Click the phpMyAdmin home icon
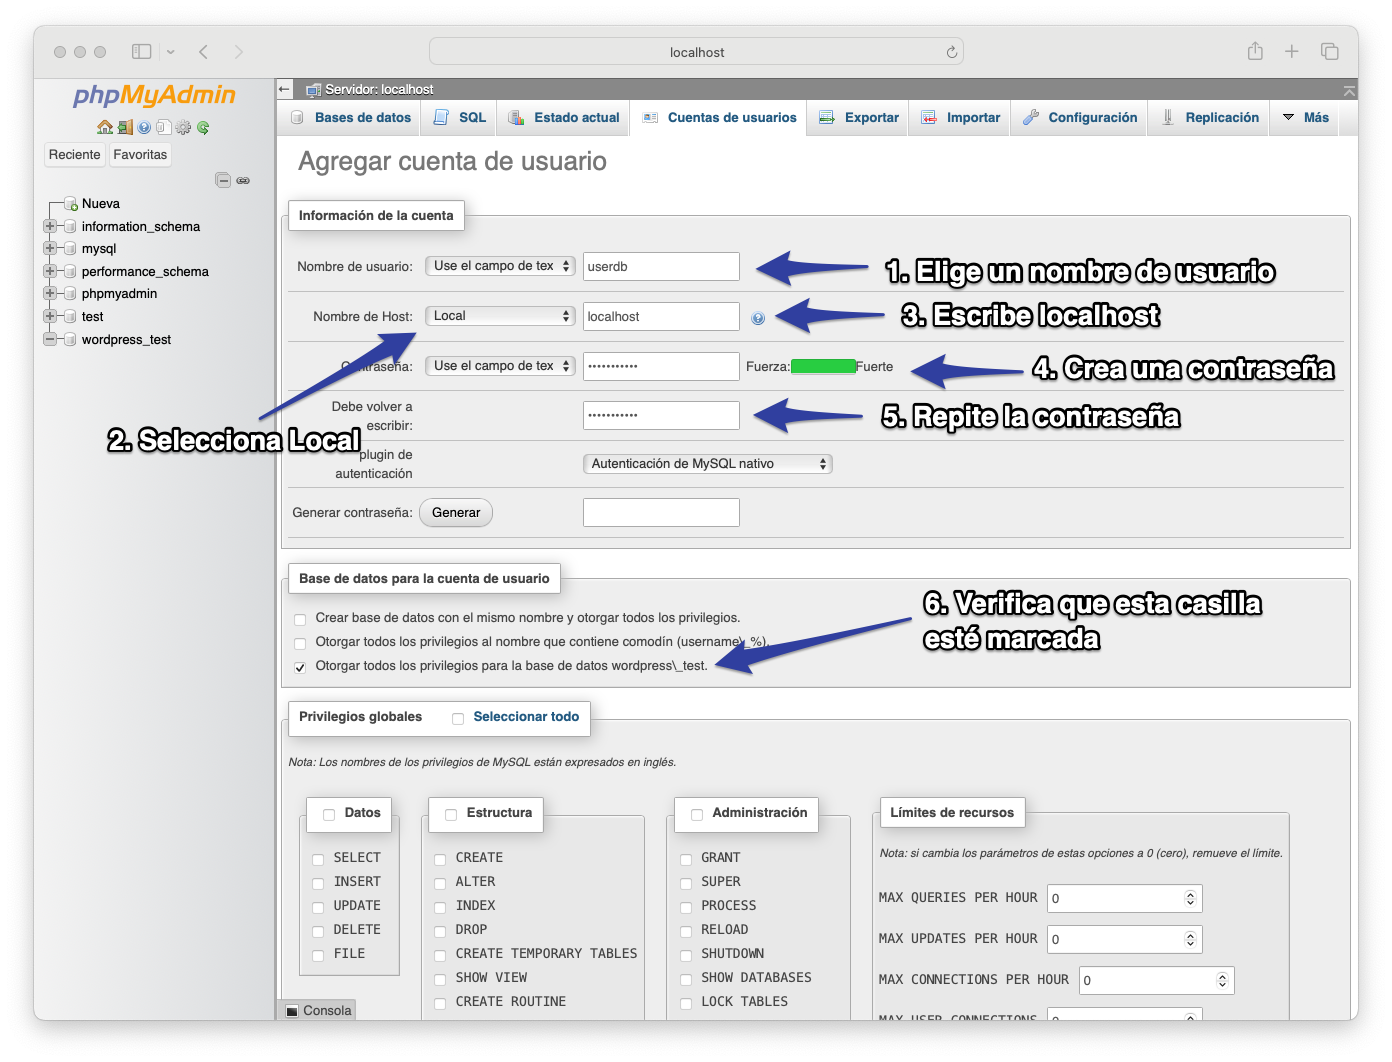The image size is (1392, 1062). point(105,127)
